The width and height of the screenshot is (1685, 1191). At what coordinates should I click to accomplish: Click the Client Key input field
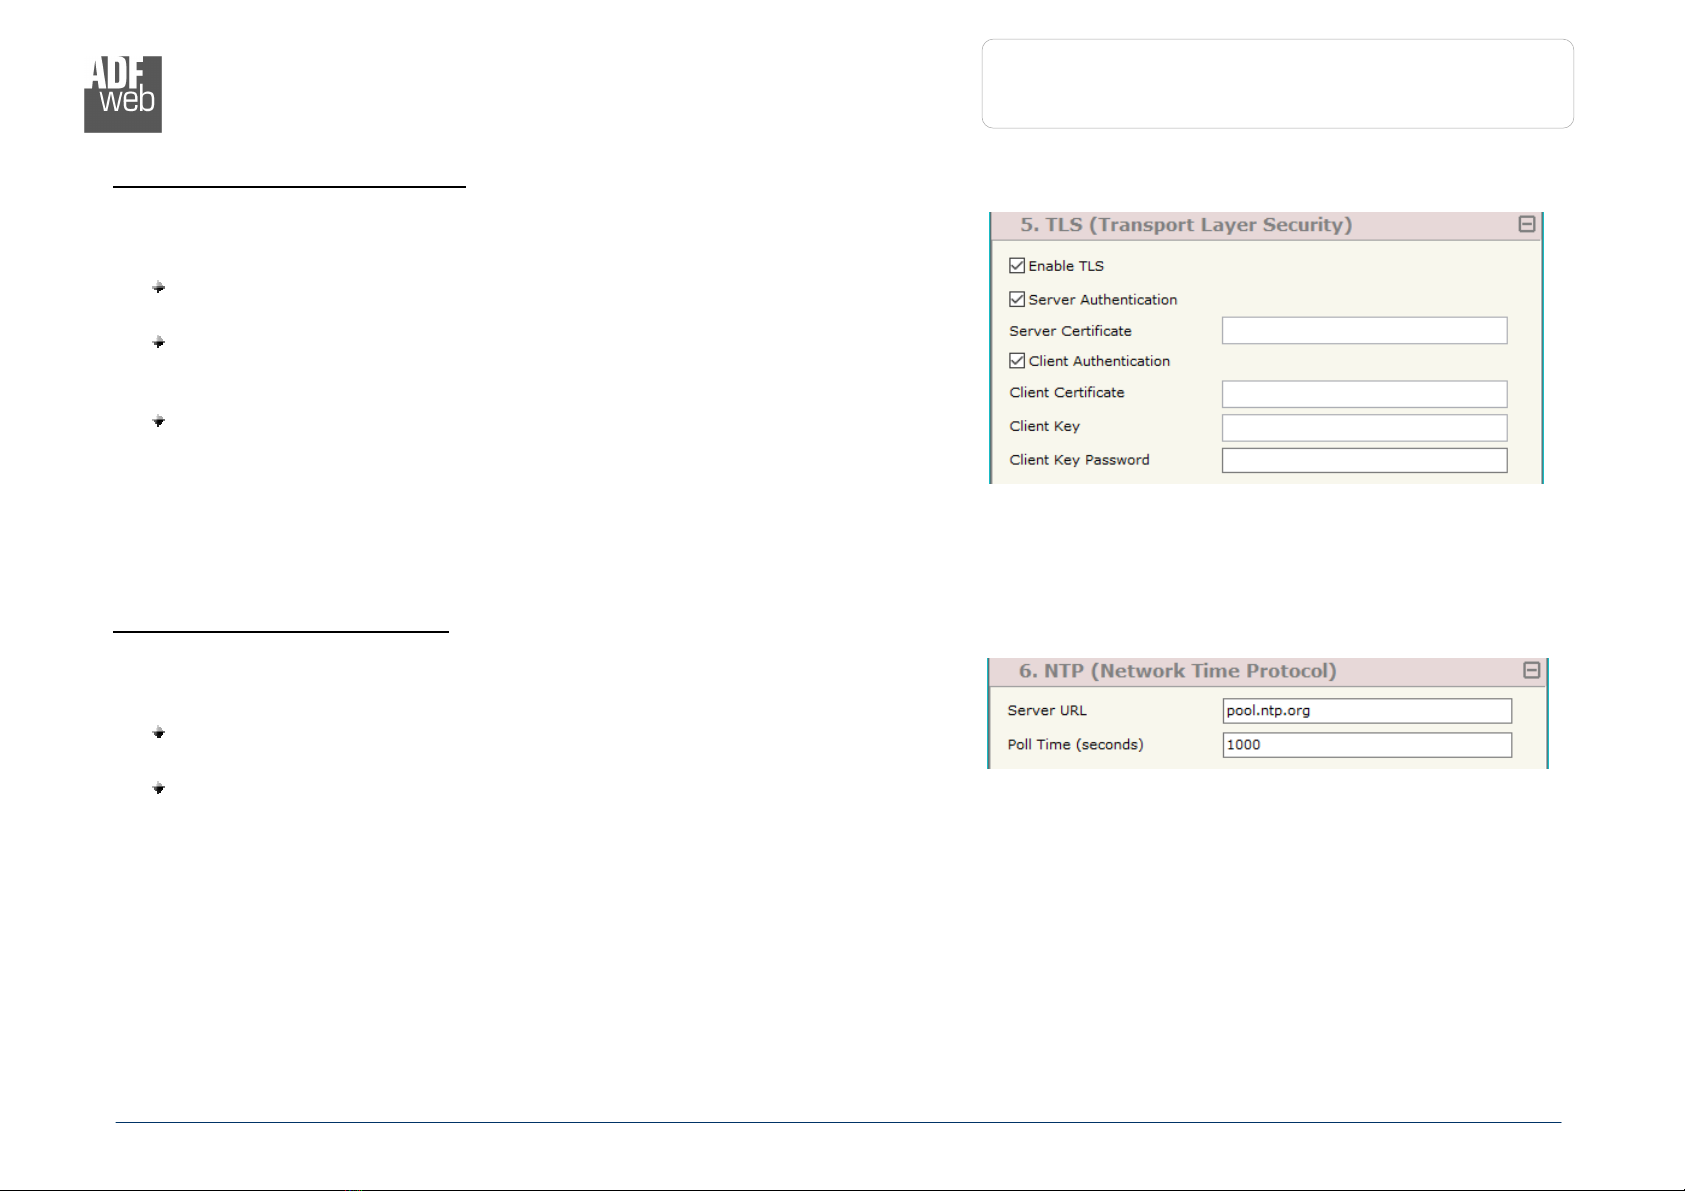point(1365,428)
